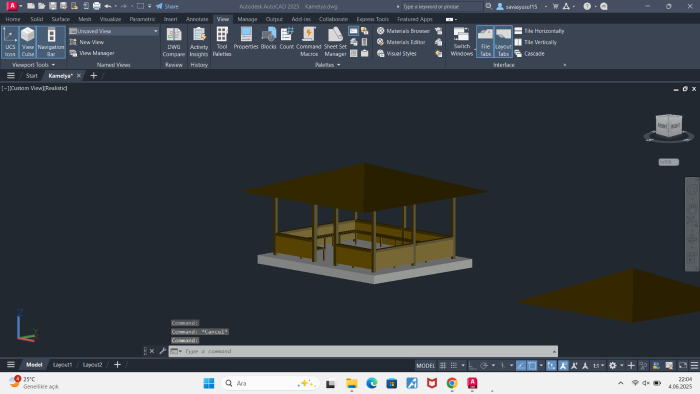The width and height of the screenshot is (700, 394).
Task: Open command line recent commands dropdown
Action: tap(175, 351)
